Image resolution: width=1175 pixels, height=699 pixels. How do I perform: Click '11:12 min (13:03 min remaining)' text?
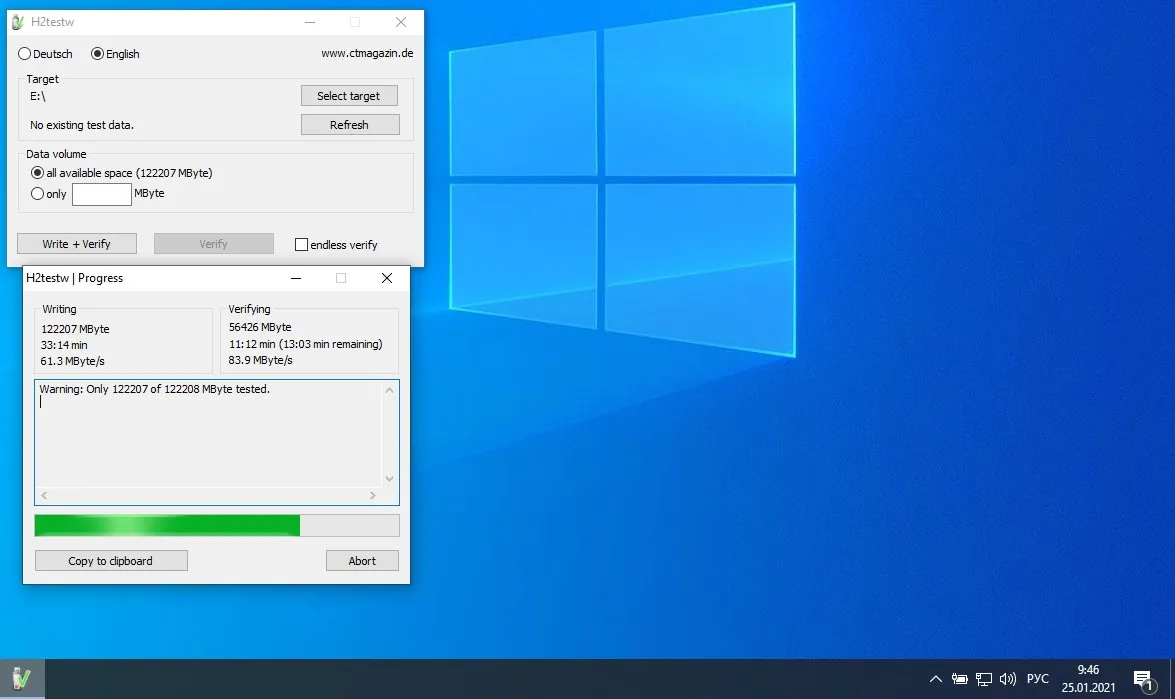coord(306,344)
